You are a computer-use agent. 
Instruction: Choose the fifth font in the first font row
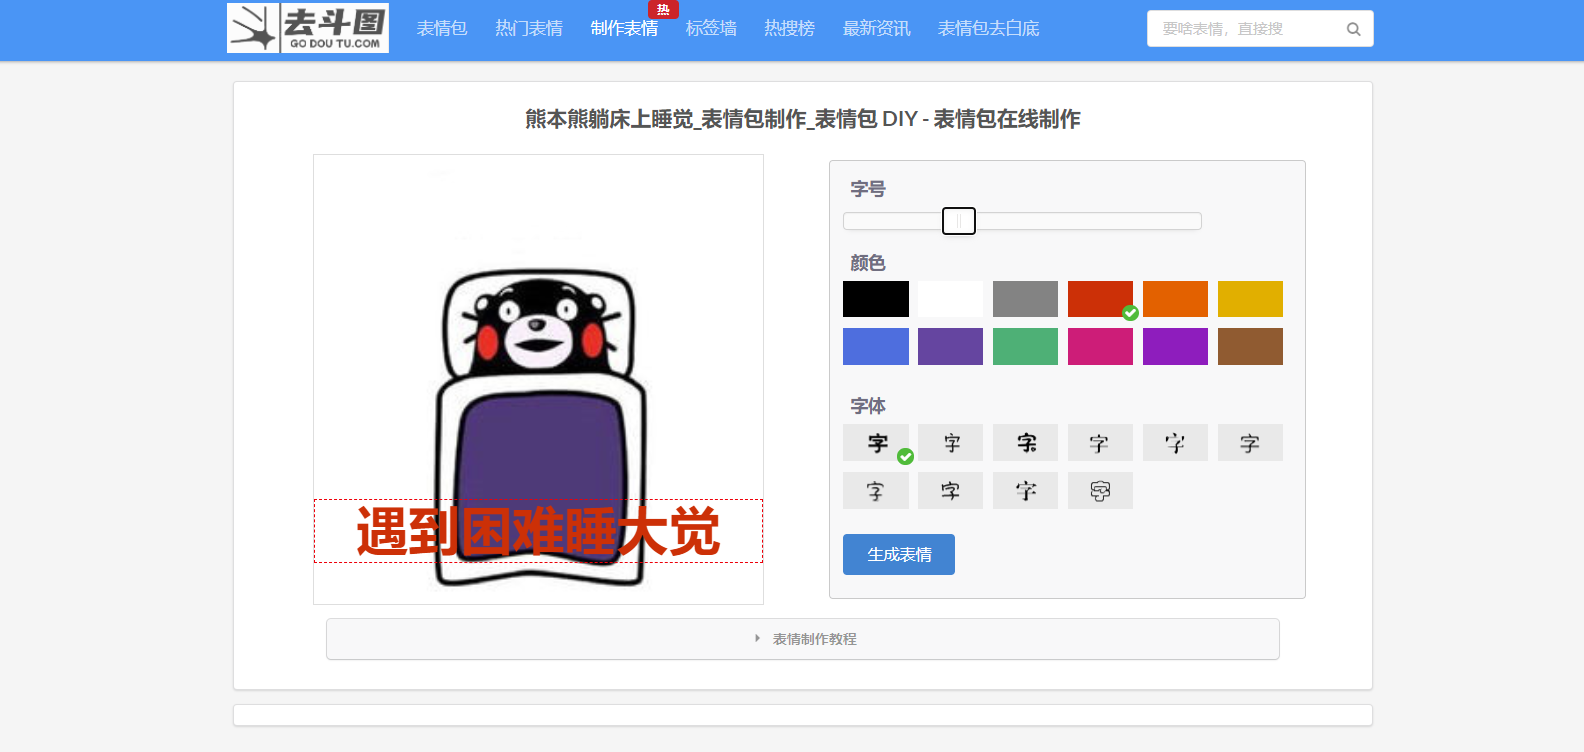coord(1175,443)
